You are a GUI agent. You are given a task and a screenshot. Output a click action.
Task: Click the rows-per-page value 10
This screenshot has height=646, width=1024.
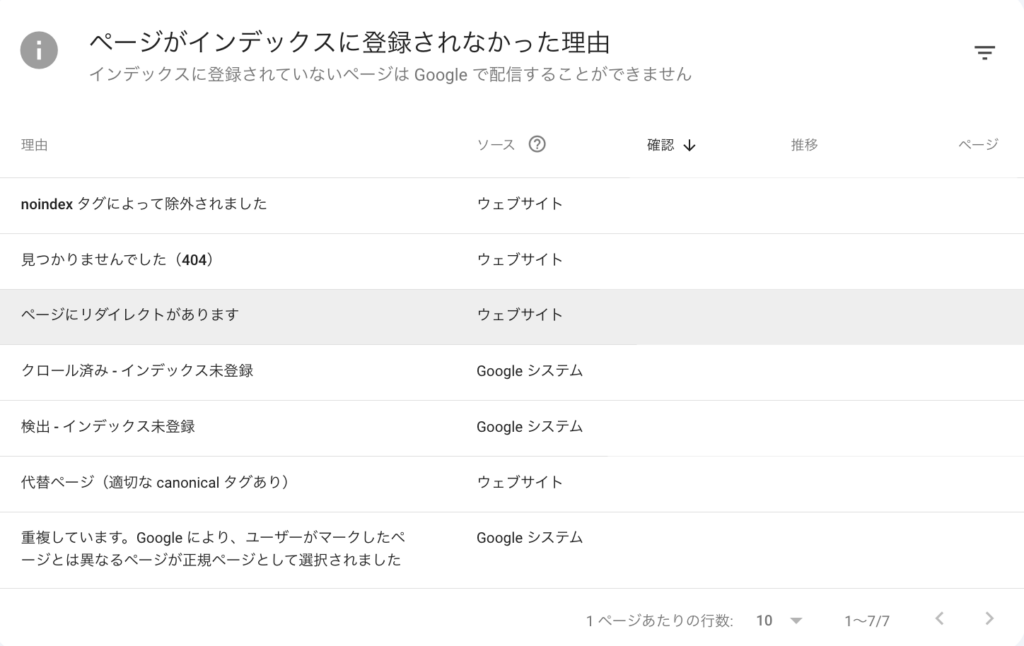pyautogui.click(x=764, y=621)
